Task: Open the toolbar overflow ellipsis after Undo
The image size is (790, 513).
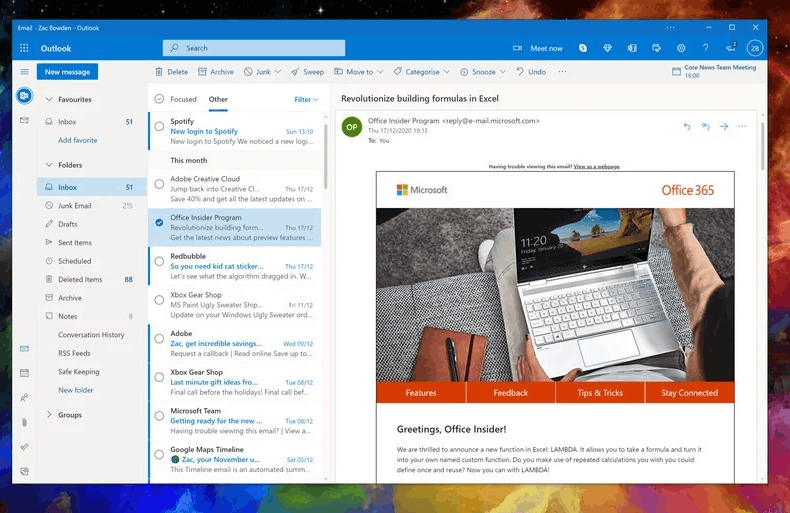Action: pos(562,72)
